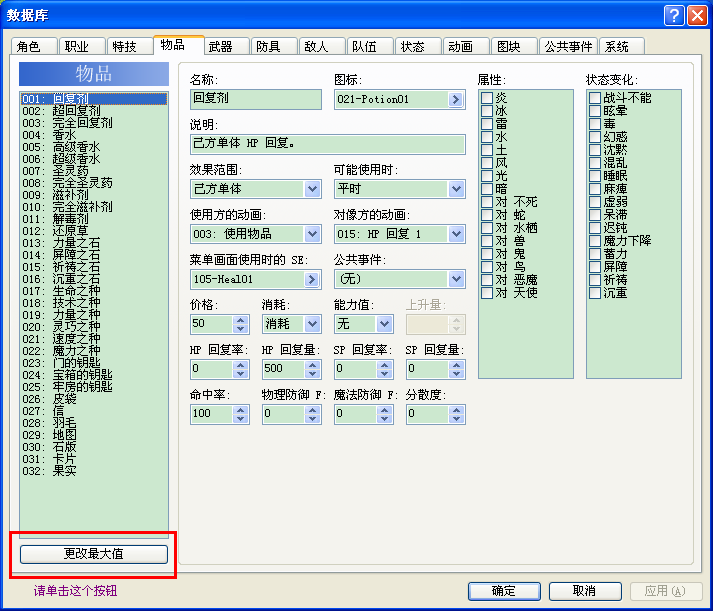Check the 麻痹 state checkbox
Screen dimensions: 713x611
[595, 189]
